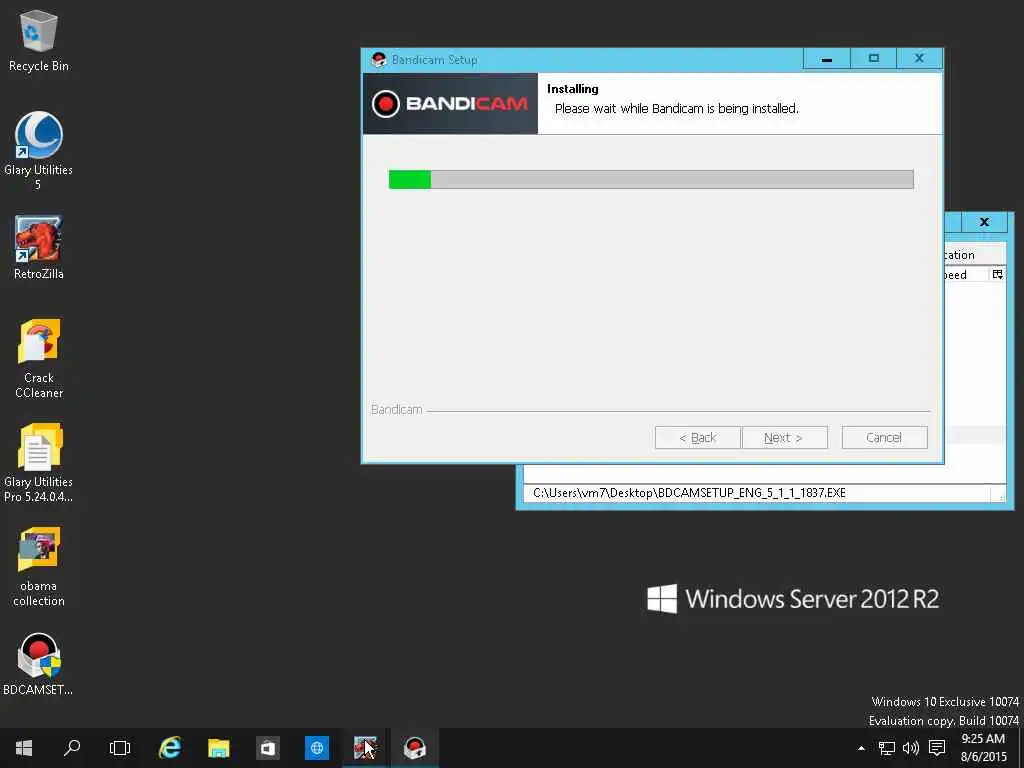
Task: Click the BDCAMSETUP file path status text
Action: pos(689,493)
